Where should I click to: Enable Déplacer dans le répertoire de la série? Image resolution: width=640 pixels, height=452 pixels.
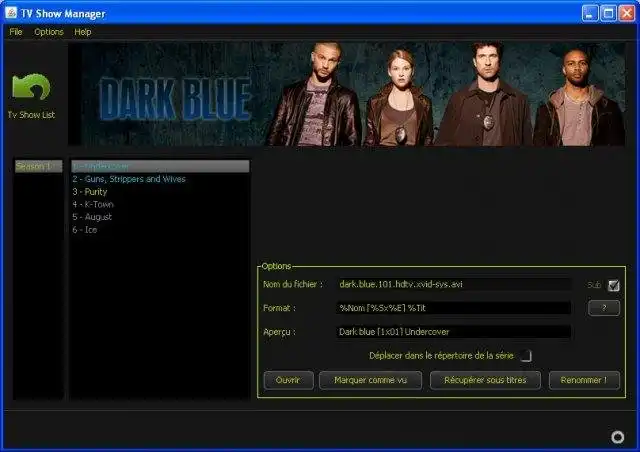pyautogui.click(x=526, y=356)
